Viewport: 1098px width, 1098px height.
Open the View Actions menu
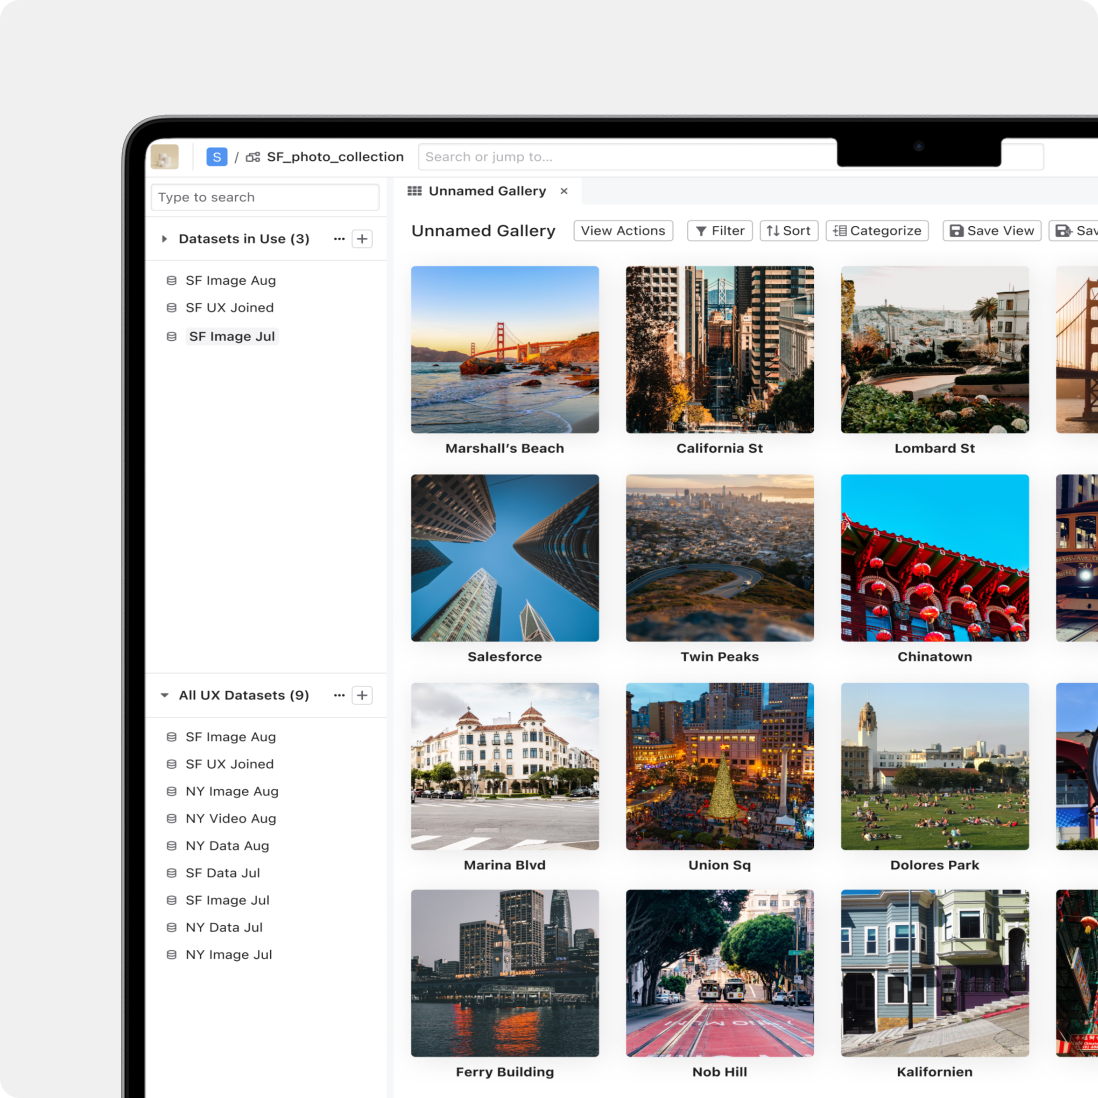623,230
